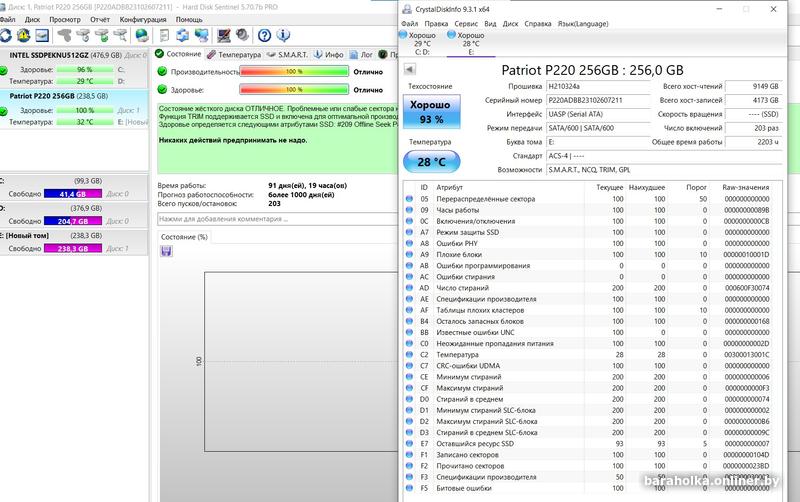
Task: Click the disk overview panel toolbar icon
Action: point(42,35)
